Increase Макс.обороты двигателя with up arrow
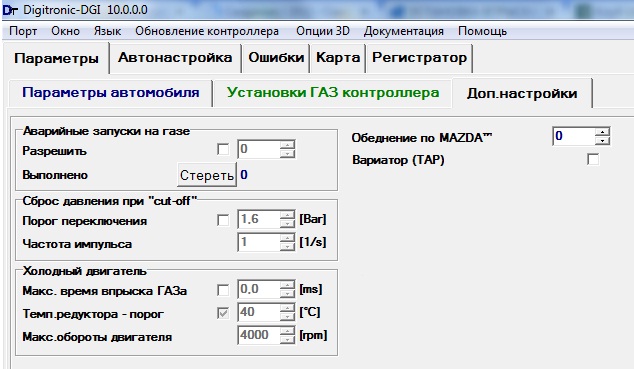 (x=287, y=331)
